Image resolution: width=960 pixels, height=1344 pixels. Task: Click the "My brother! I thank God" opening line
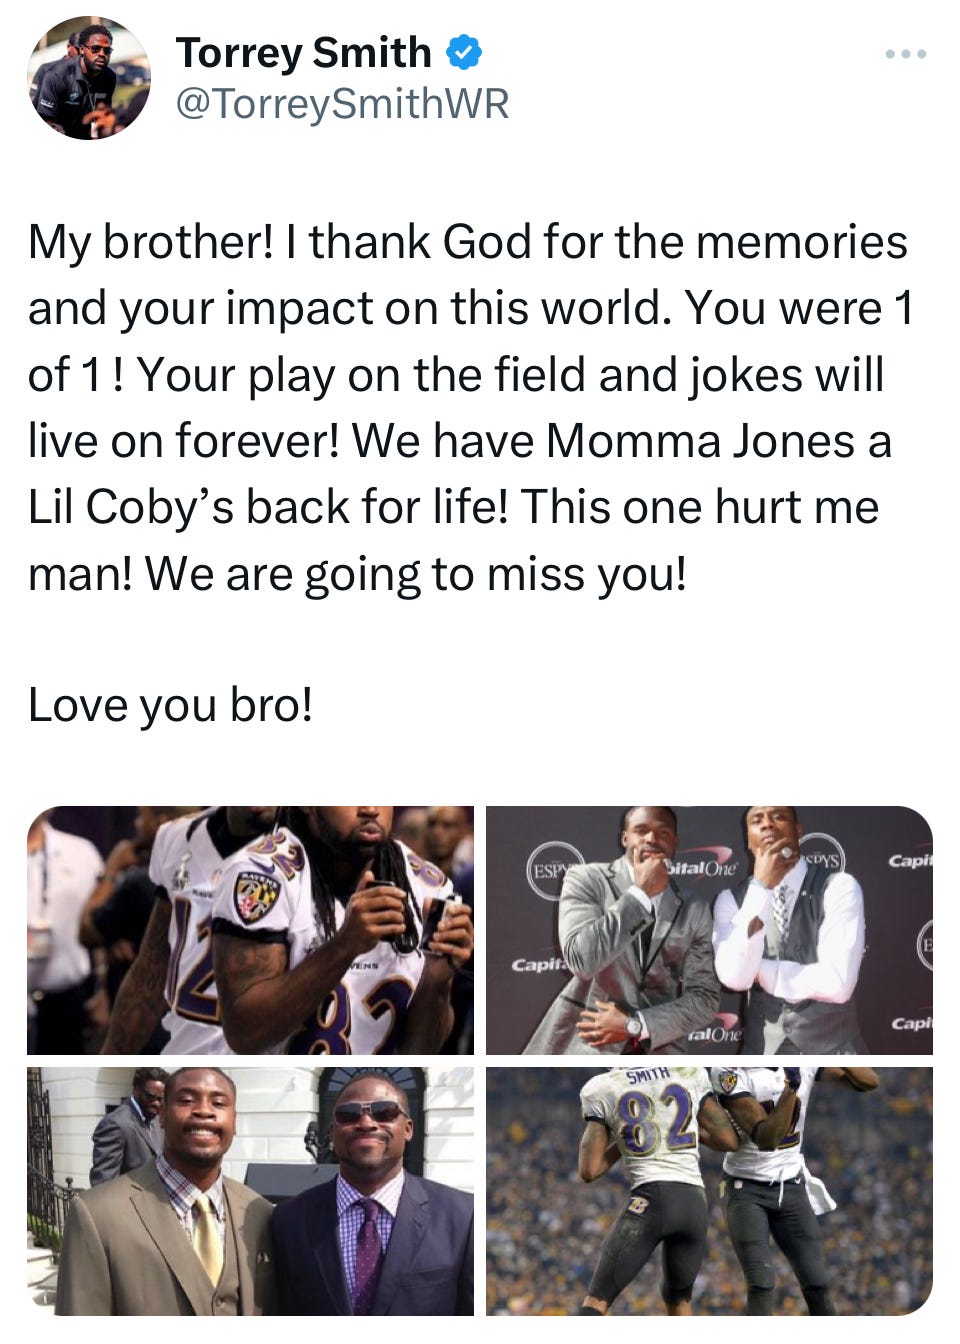(284, 242)
